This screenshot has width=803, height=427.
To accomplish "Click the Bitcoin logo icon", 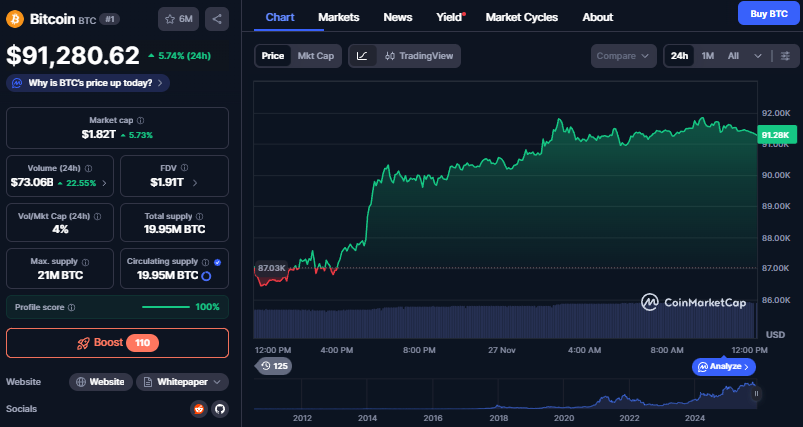I will pos(15,19).
